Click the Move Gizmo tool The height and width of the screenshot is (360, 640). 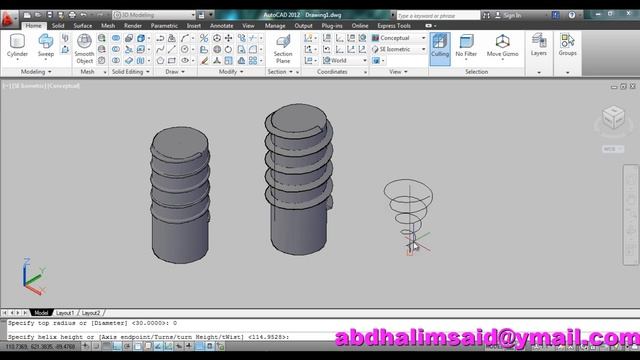pos(502,46)
